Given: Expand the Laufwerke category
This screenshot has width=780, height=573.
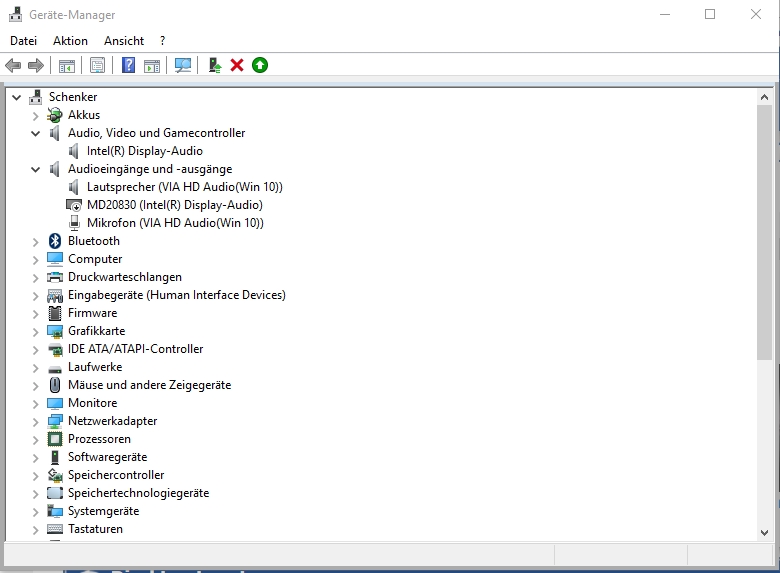Looking at the screenshot, I should coord(35,368).
